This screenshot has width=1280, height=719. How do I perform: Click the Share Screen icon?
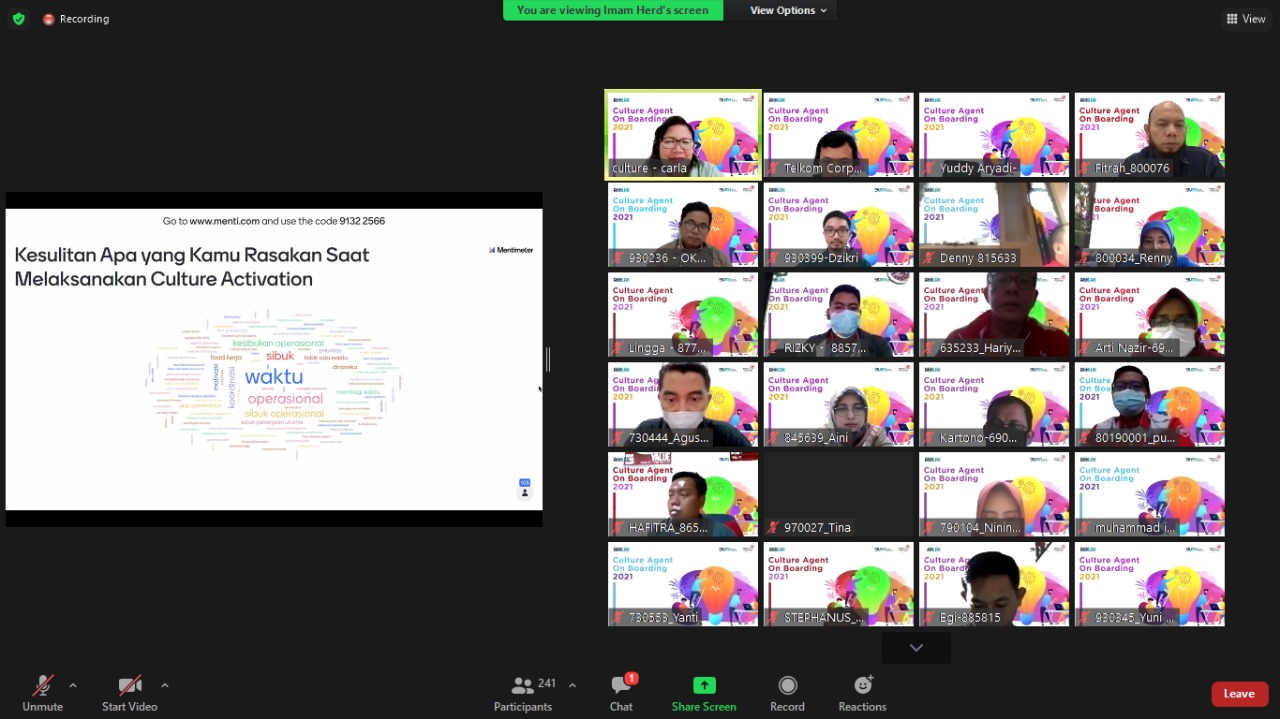click(x=704, y=686)
